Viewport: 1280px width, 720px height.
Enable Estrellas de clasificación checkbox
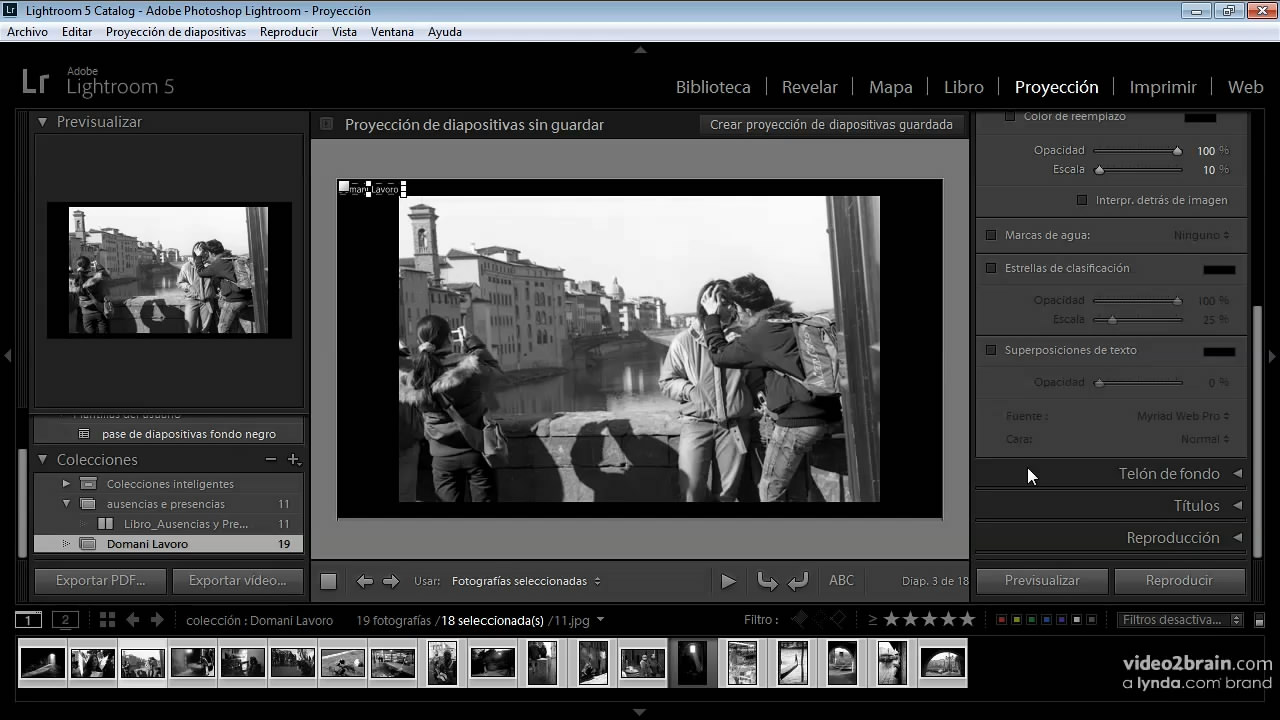(x=991, y=268)
